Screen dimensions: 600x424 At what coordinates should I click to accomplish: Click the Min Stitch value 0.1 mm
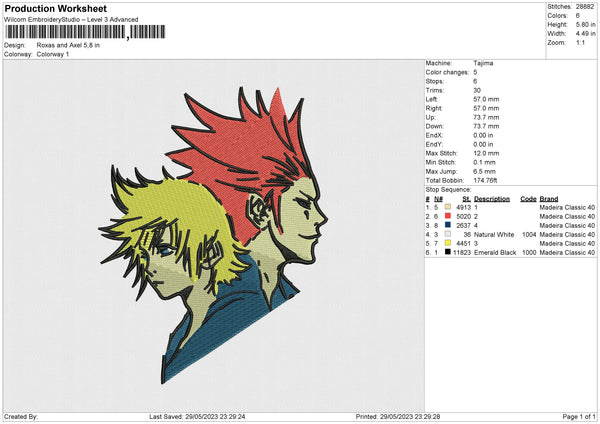(484, 162)
